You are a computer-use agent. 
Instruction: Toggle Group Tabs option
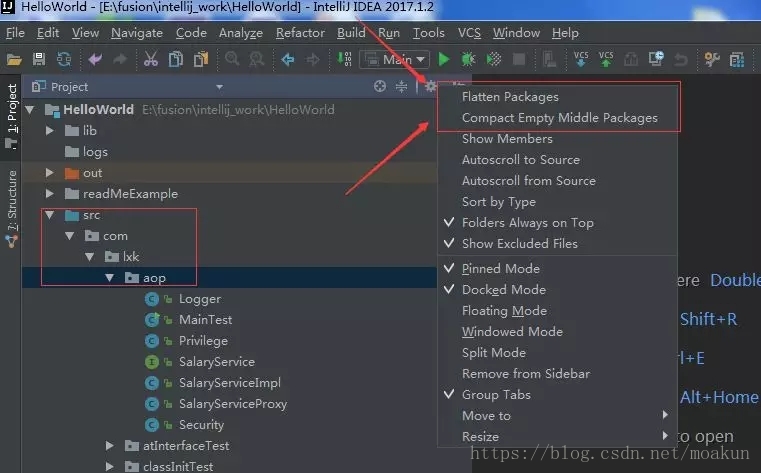pyautogui.click(x=557, y=395)
